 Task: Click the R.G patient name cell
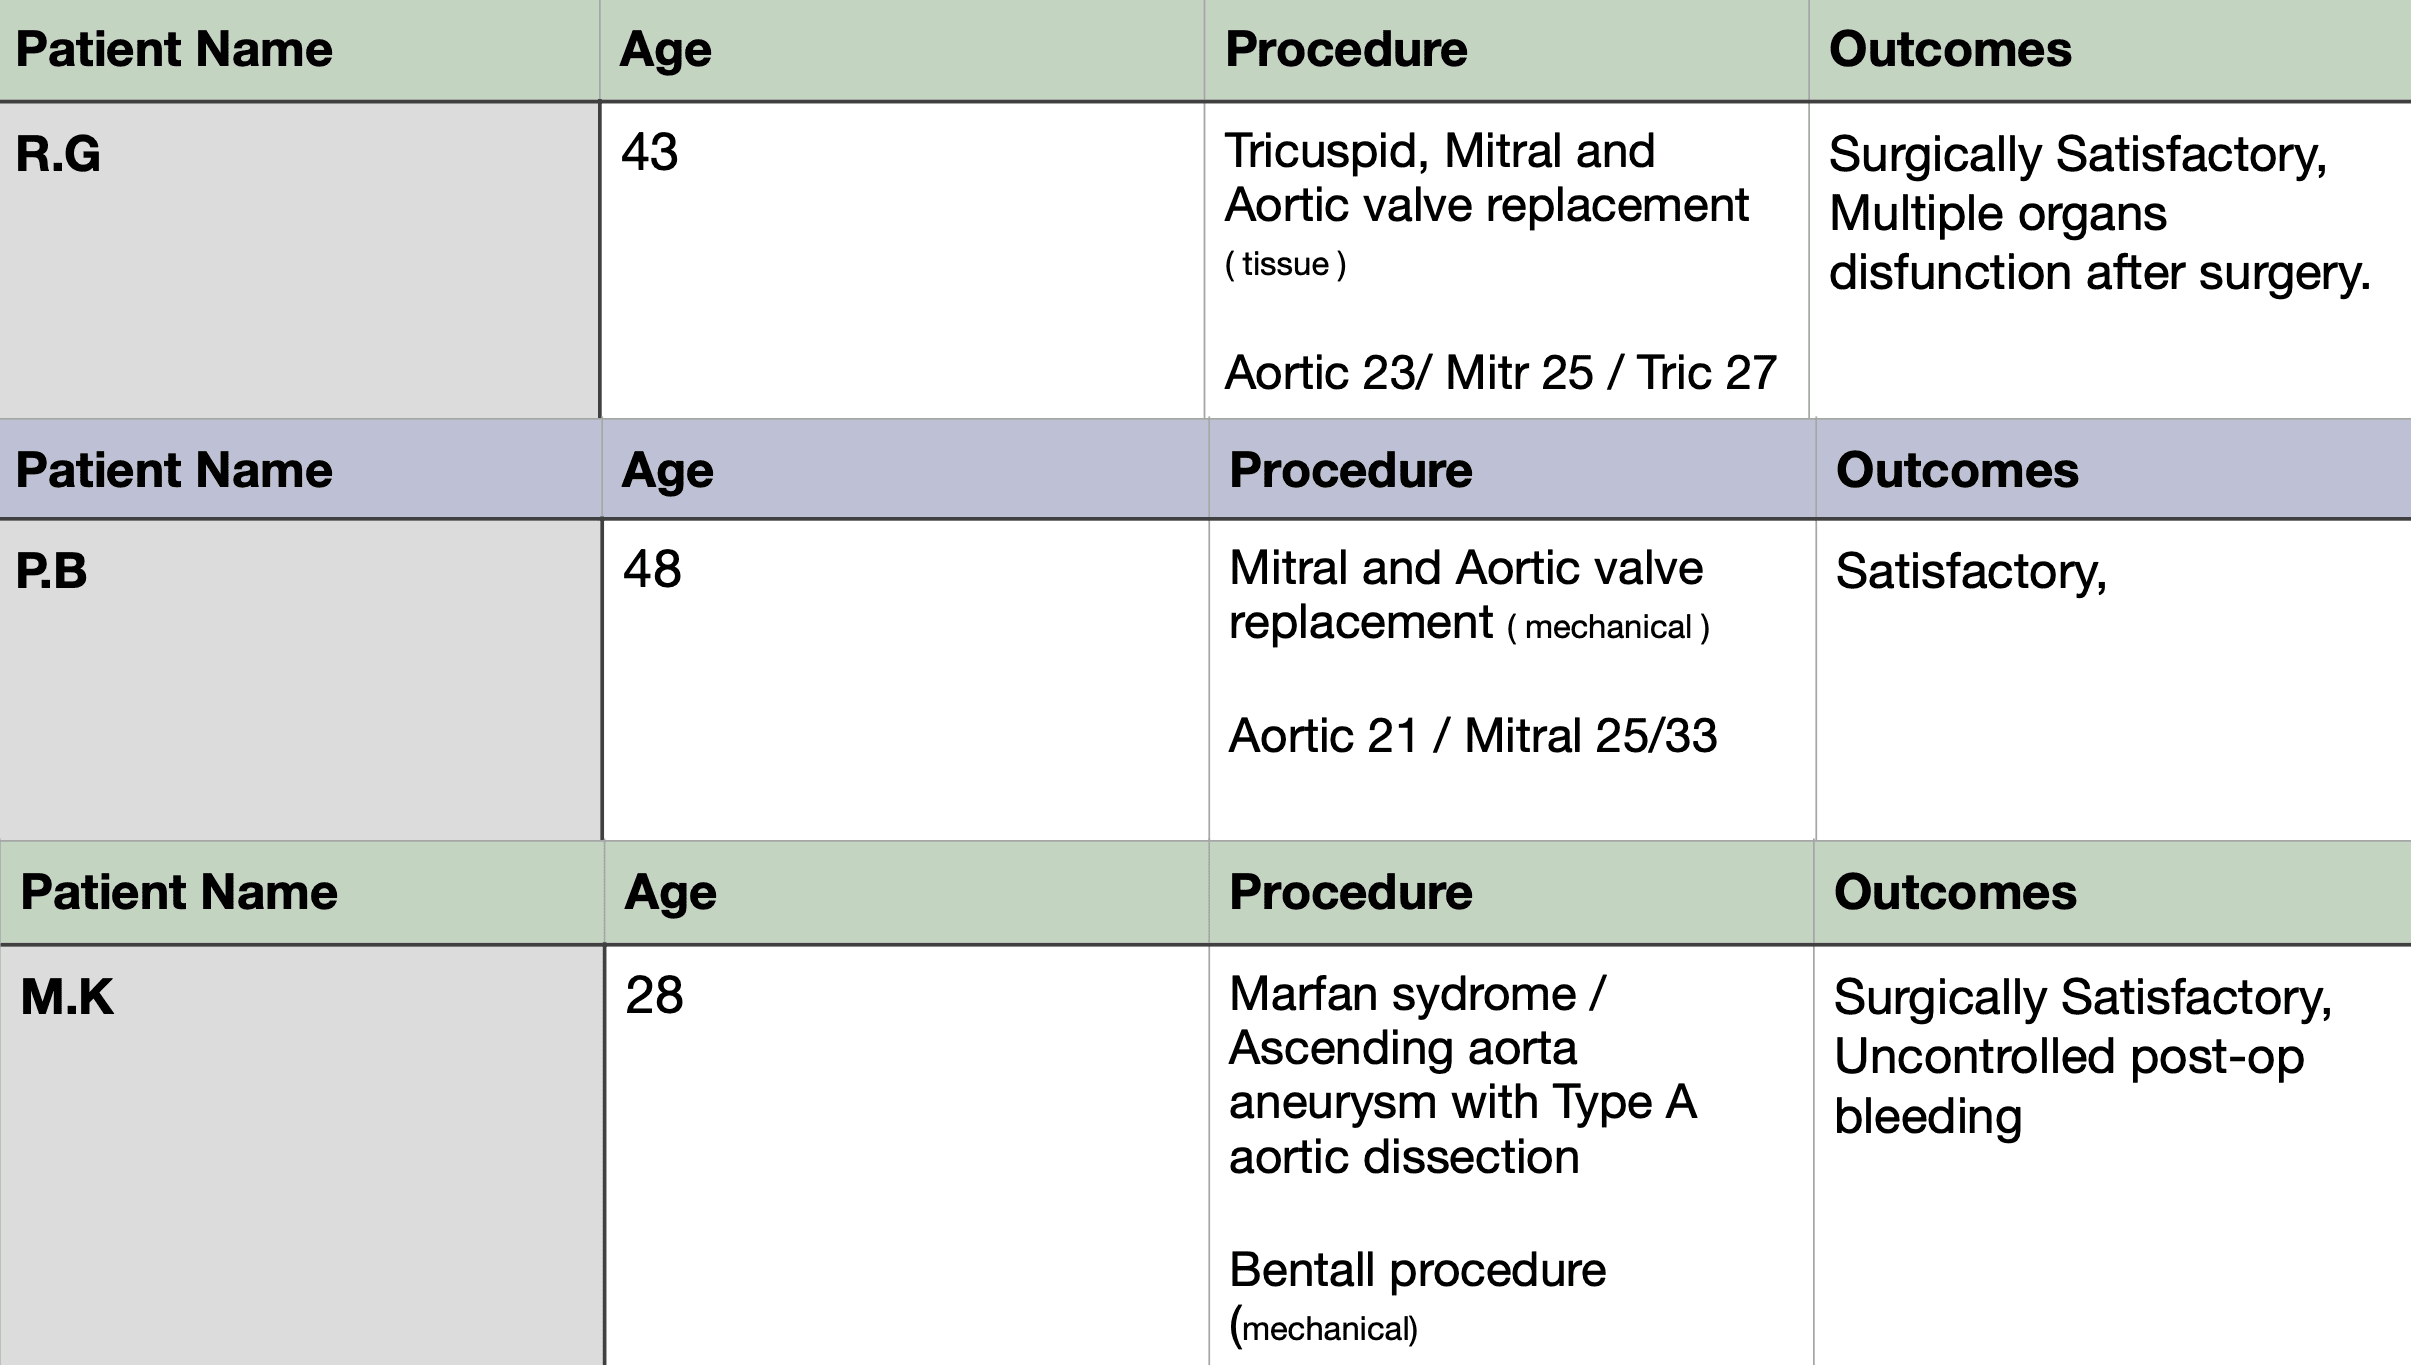coord(58,155)
